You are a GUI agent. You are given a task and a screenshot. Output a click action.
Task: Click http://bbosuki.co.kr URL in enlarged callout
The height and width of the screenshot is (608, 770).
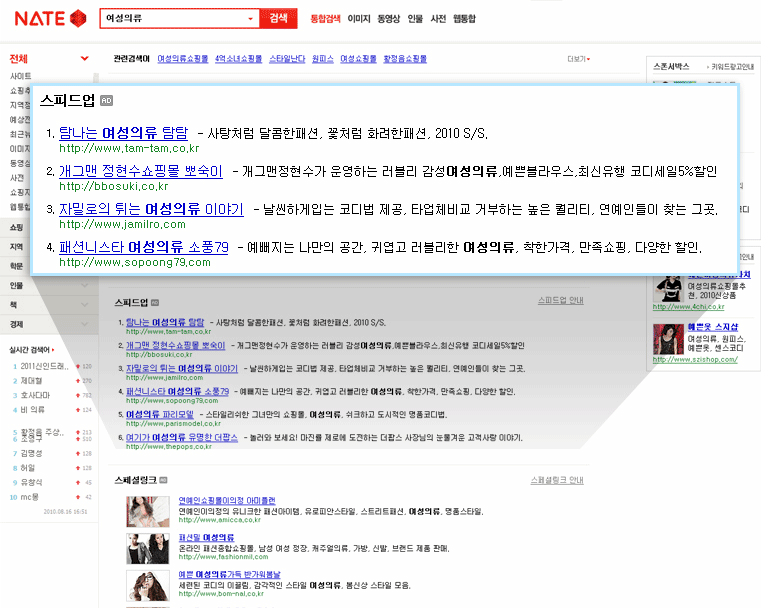pyautogui.click(x=113, y=187)
